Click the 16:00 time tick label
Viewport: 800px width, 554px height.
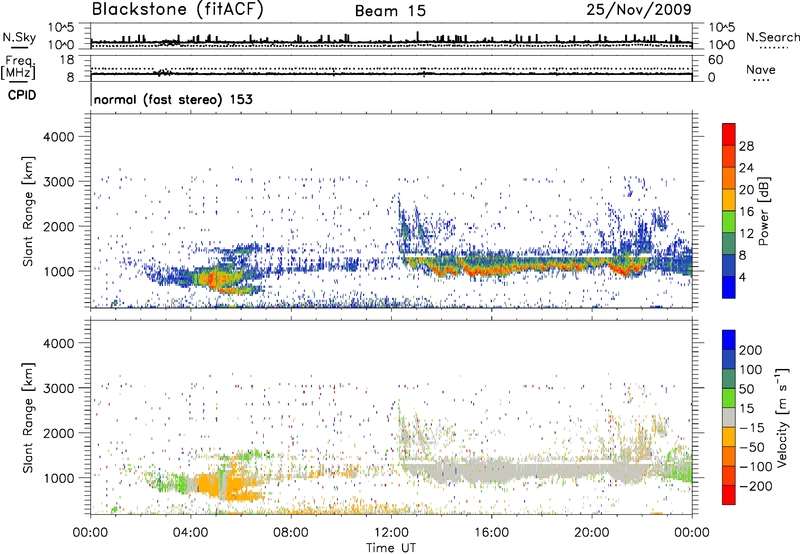click(491, 533)
